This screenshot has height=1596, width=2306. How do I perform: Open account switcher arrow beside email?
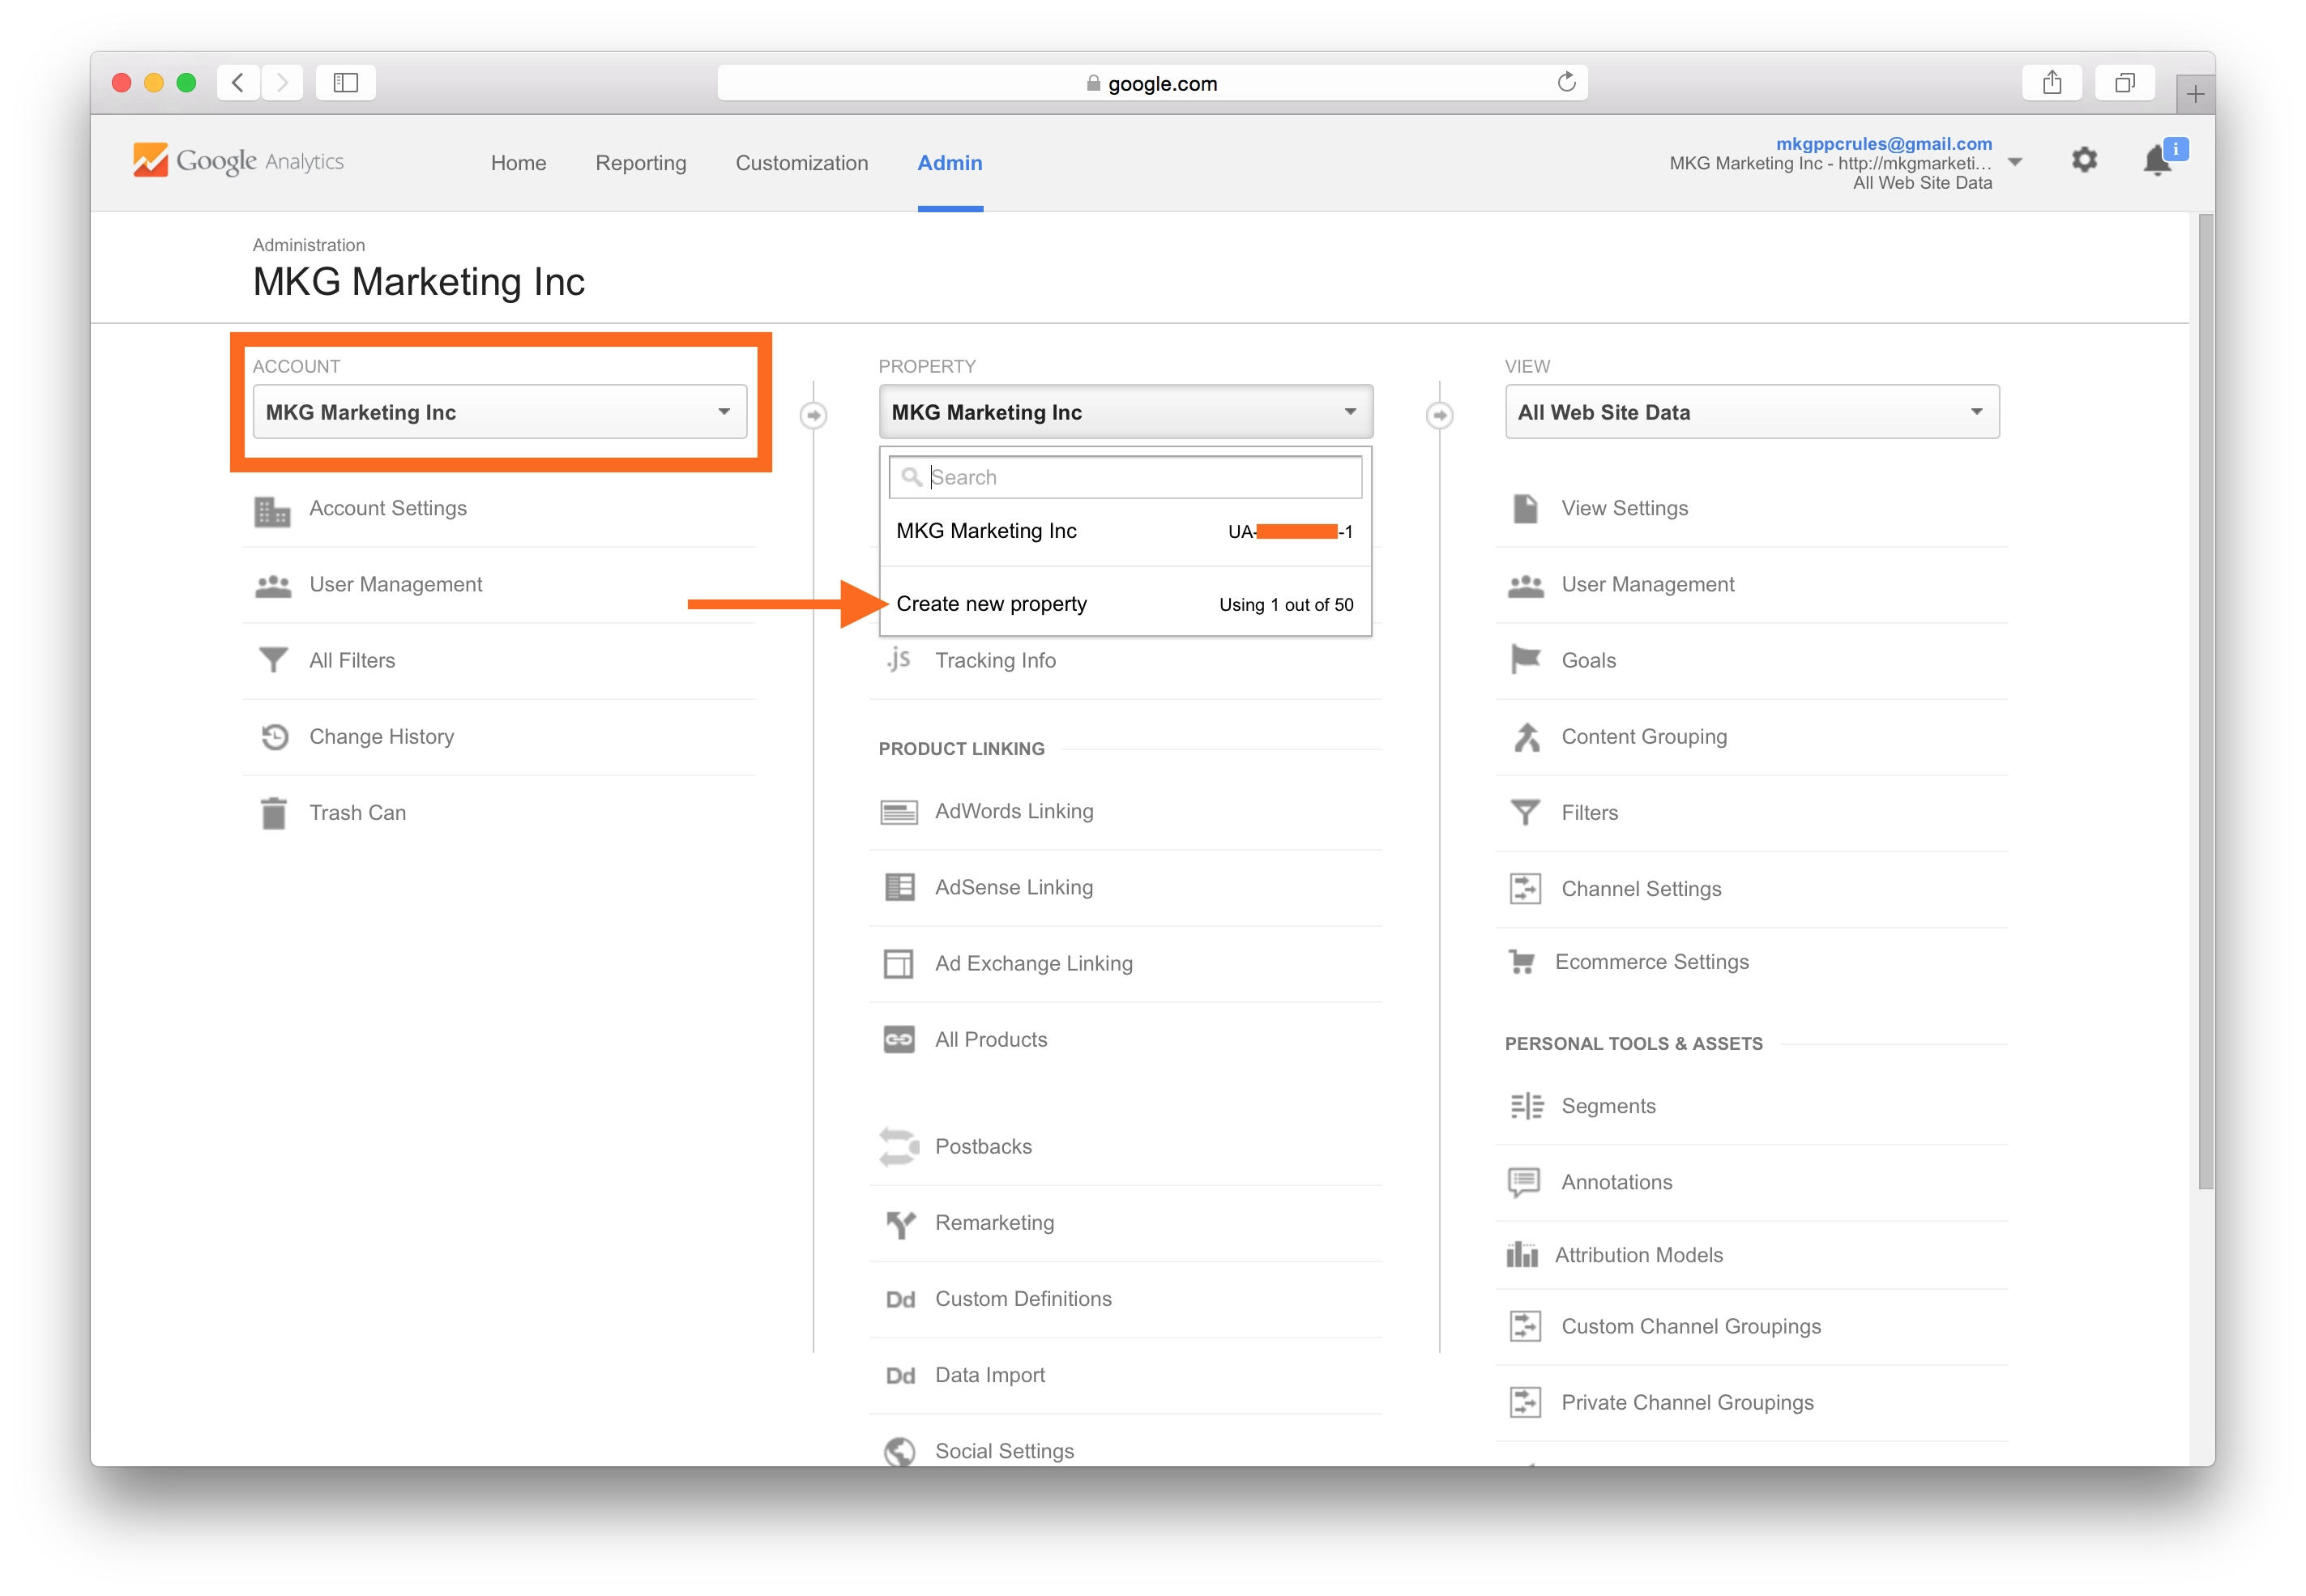tap(2015, 162)
